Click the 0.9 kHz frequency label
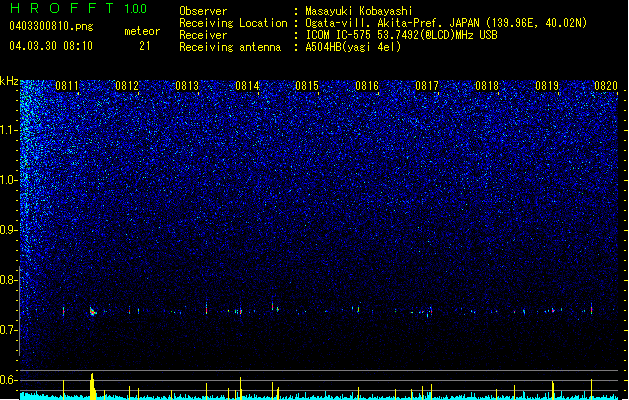The image size is (629, 400). pyautogui.click(x=8, y=230)
